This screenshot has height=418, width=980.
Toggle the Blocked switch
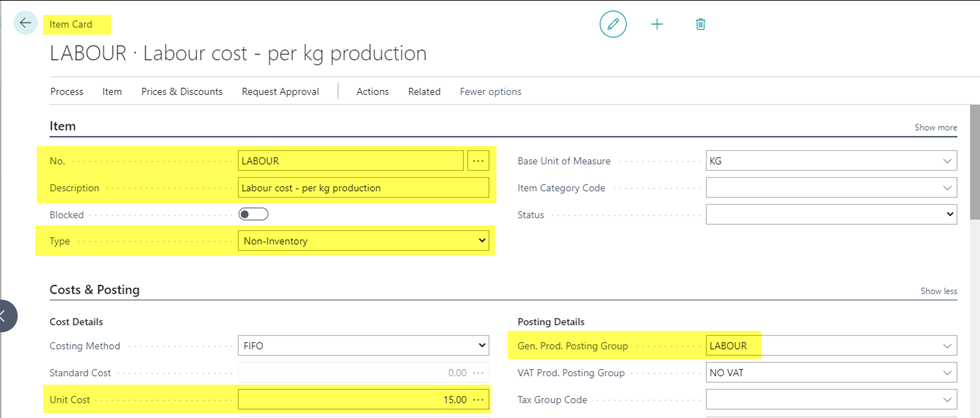(253, 214)
